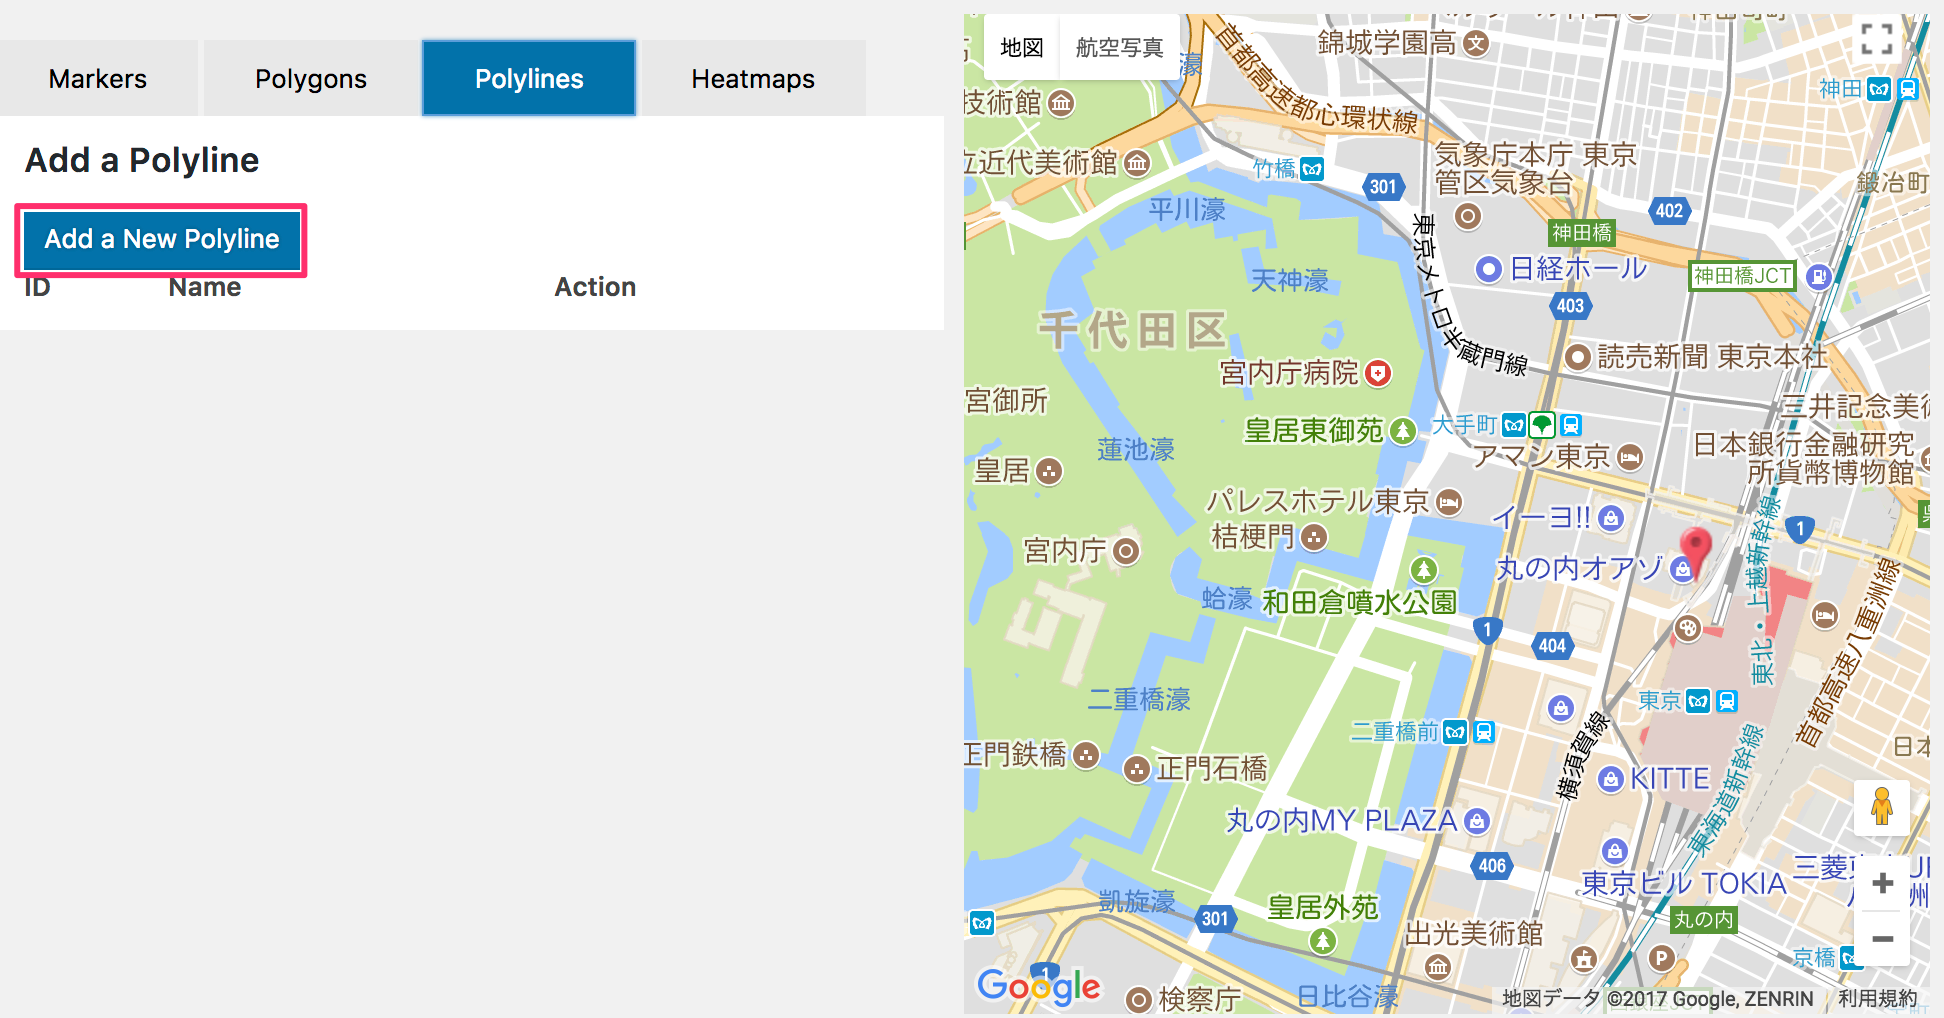Screen dimensions: 1944x1018
Task: Click the park tree icon at 和田倉噴水公園
Action: 1425,570
